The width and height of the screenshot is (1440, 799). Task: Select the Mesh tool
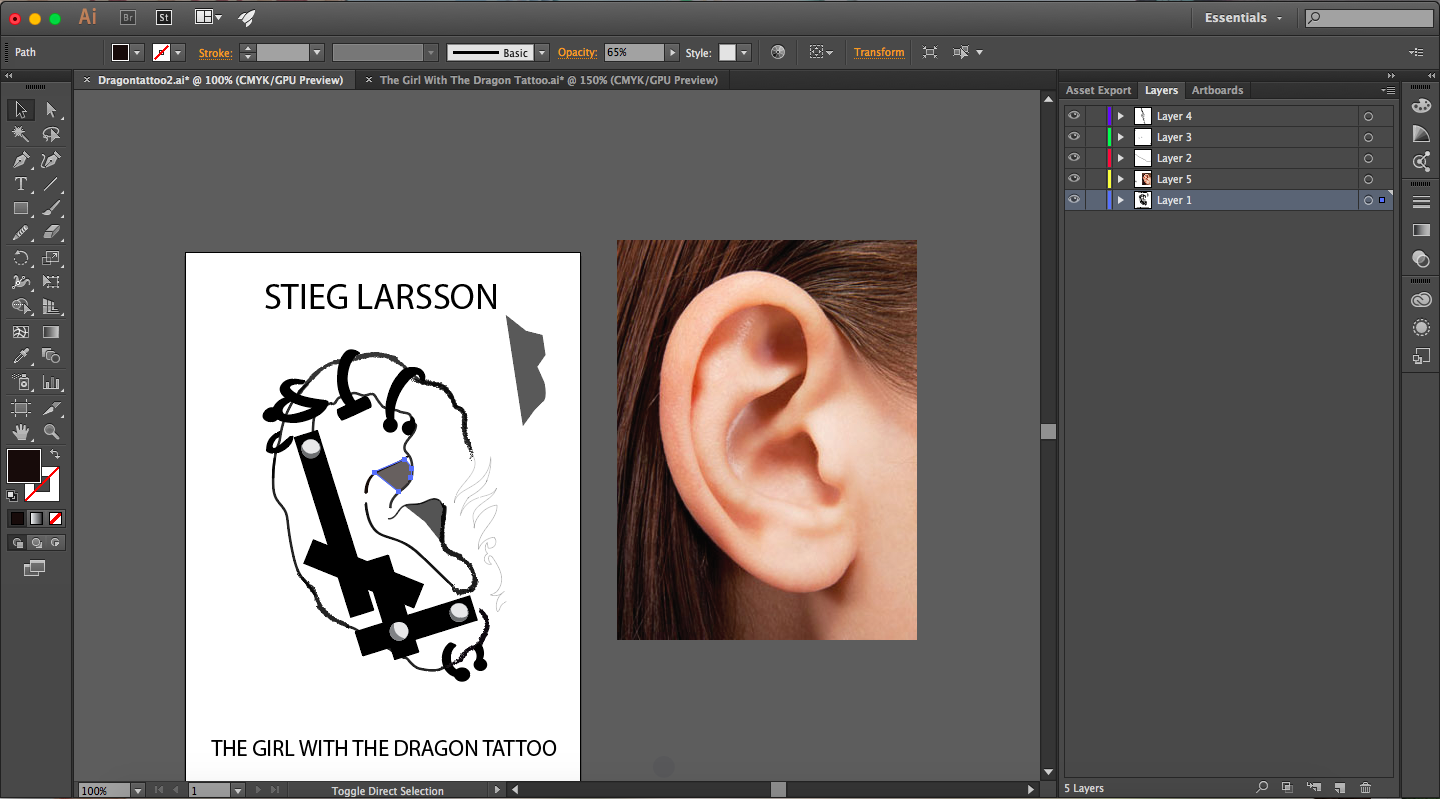[21, 332]
